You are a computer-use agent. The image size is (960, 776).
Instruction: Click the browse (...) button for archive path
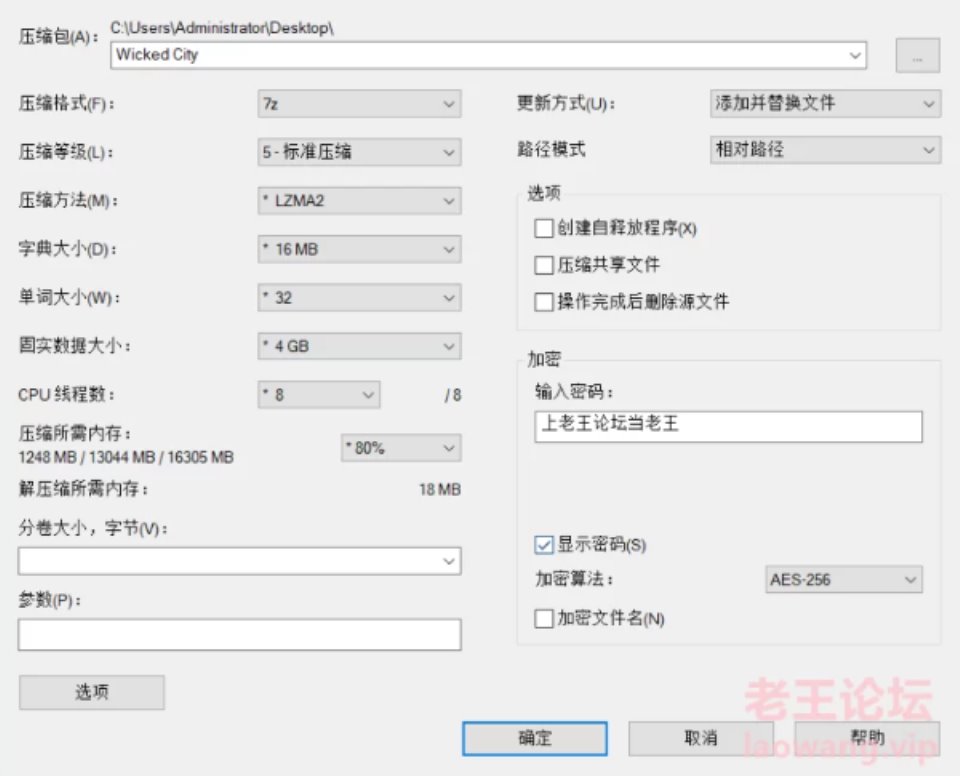pos(917,56)
